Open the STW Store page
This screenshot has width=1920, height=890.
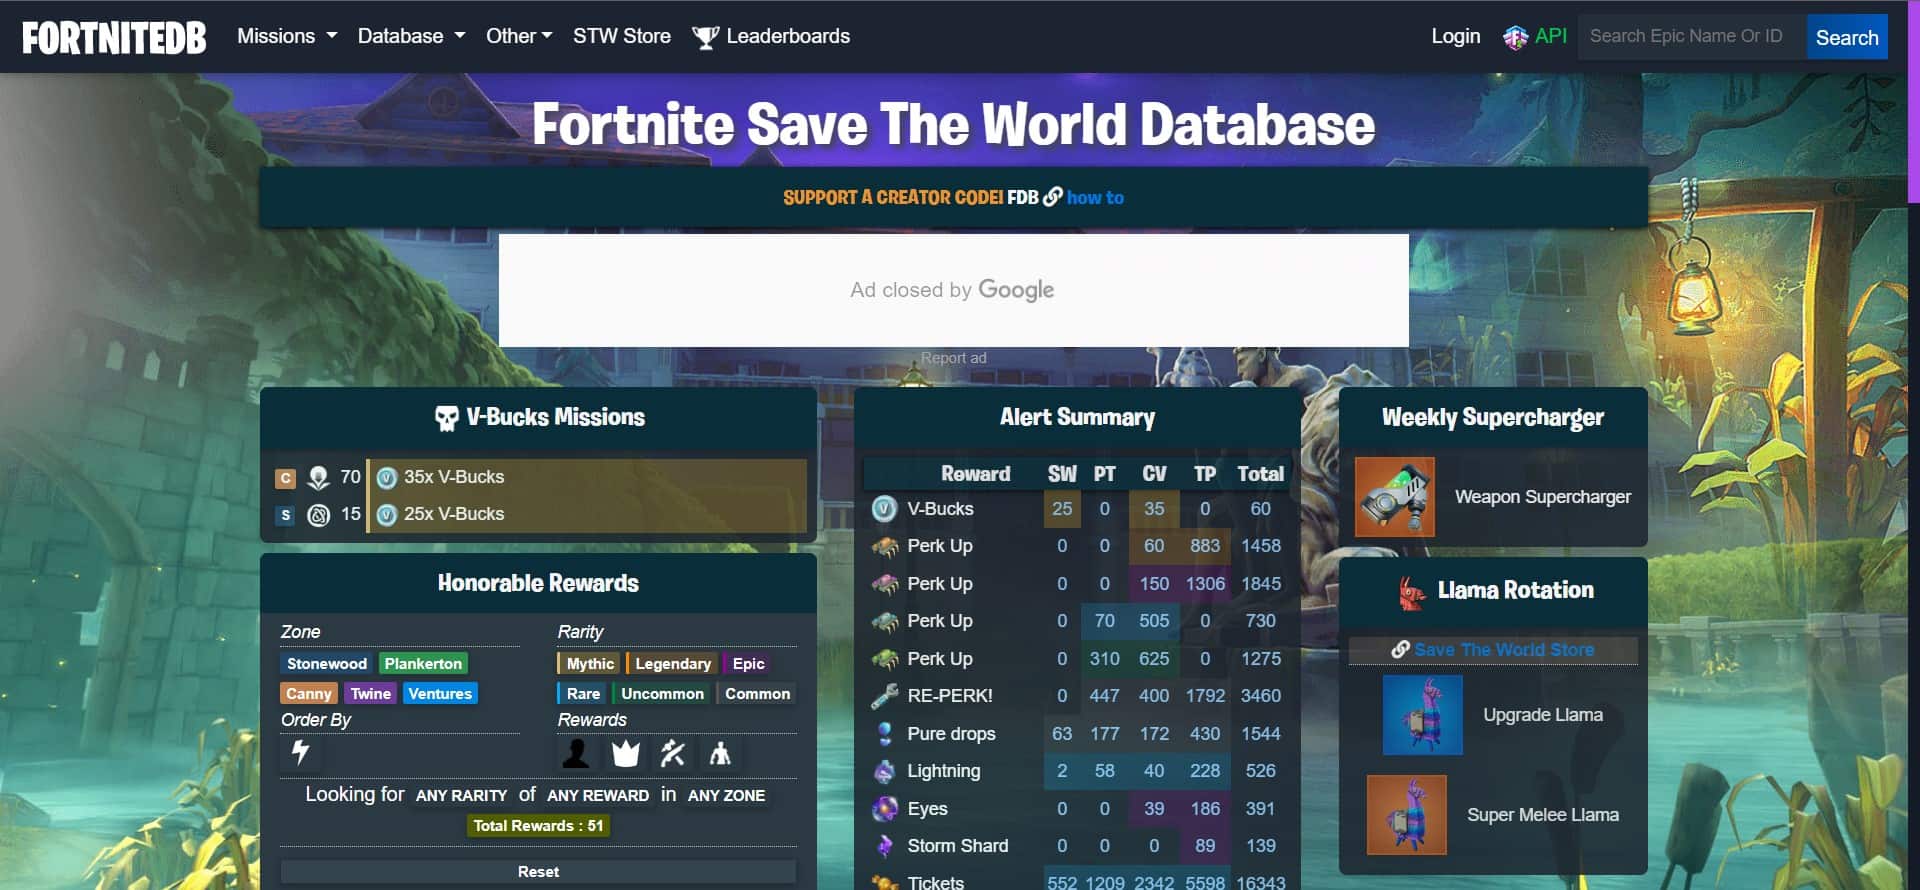[622, 37]
